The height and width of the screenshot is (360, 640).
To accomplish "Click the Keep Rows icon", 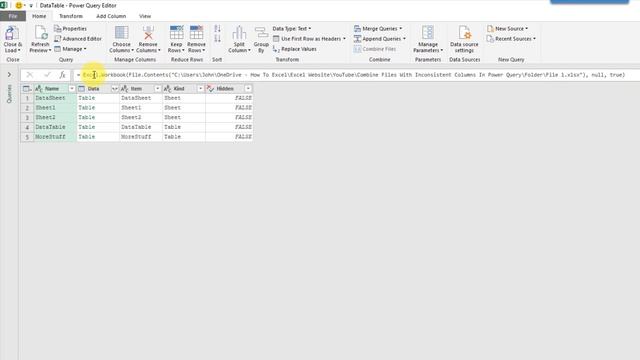I will [176, 33].
